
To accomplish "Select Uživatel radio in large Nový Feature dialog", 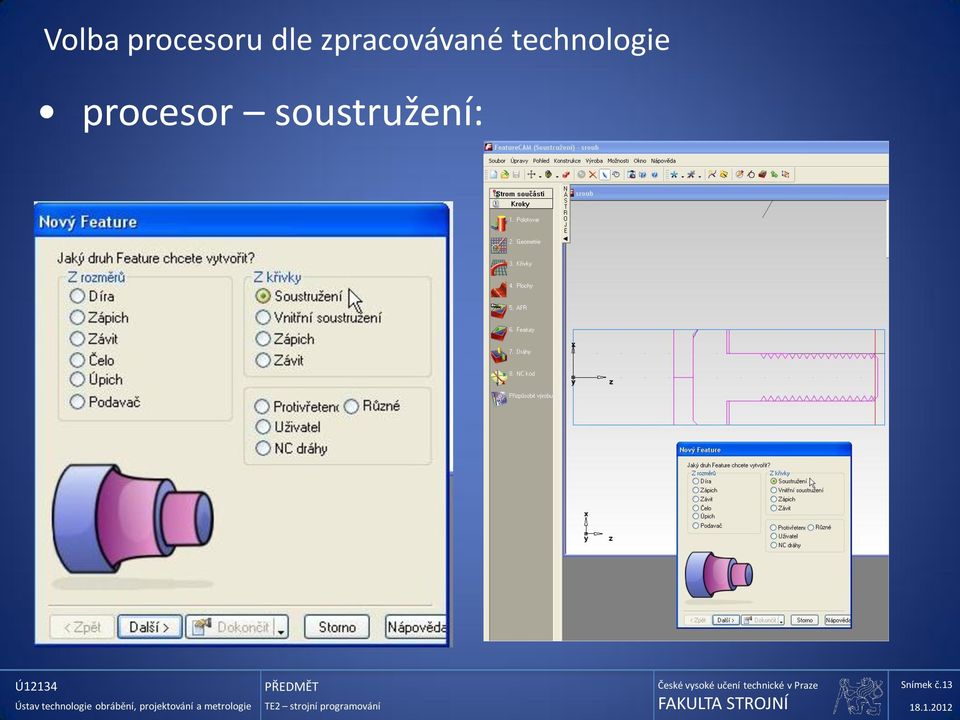I will 263,427.
